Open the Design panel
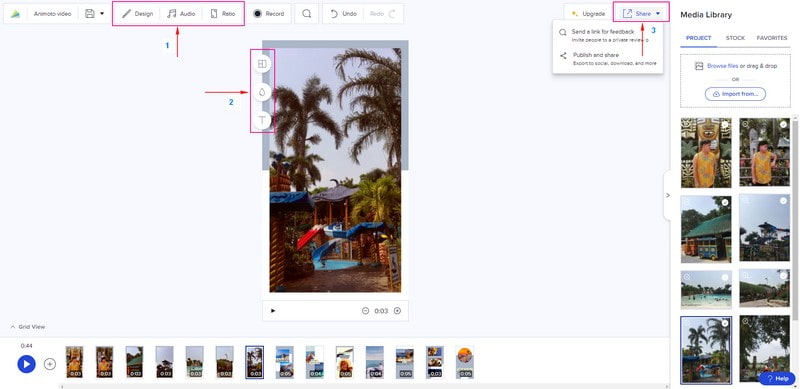The image size is (800, 389). pos(137,14)
